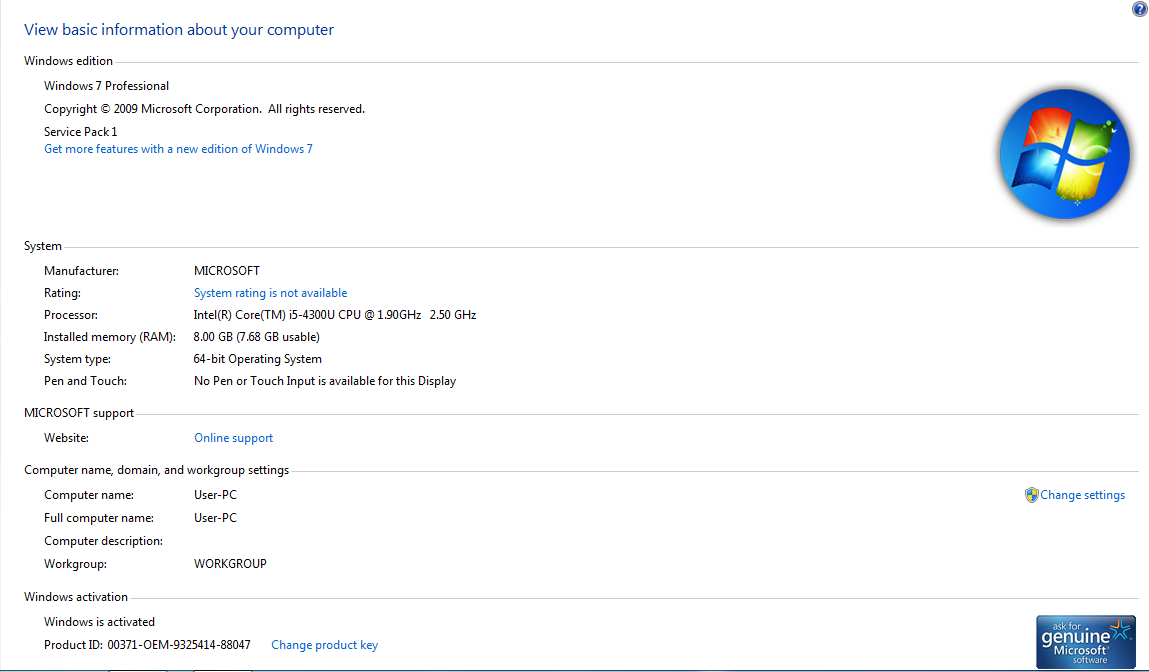Image resolution: width=1149 pixels, height=672 pixels.
Task: Click the Manufacturer: label
Action: pos(81,270)
